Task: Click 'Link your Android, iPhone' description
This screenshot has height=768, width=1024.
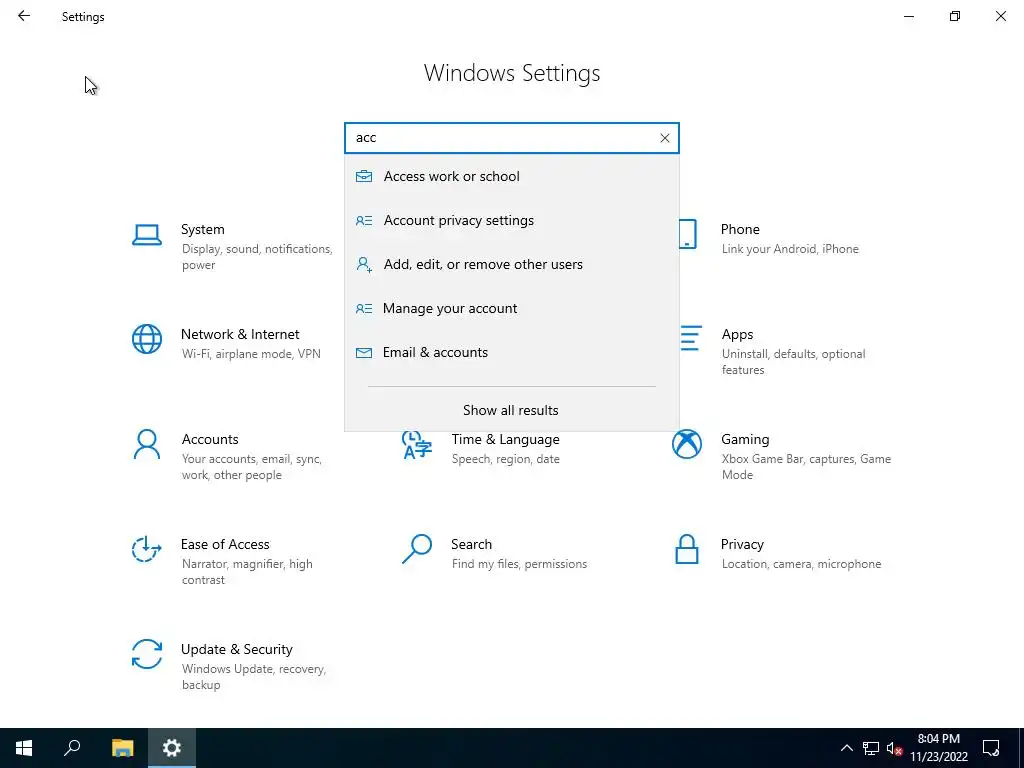Action: 790,249
